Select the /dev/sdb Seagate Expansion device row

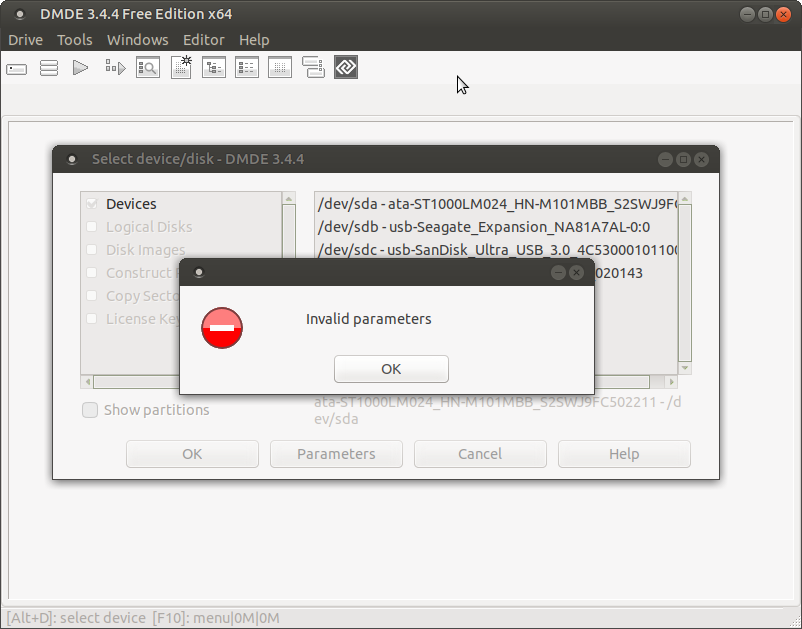[497, 227]
